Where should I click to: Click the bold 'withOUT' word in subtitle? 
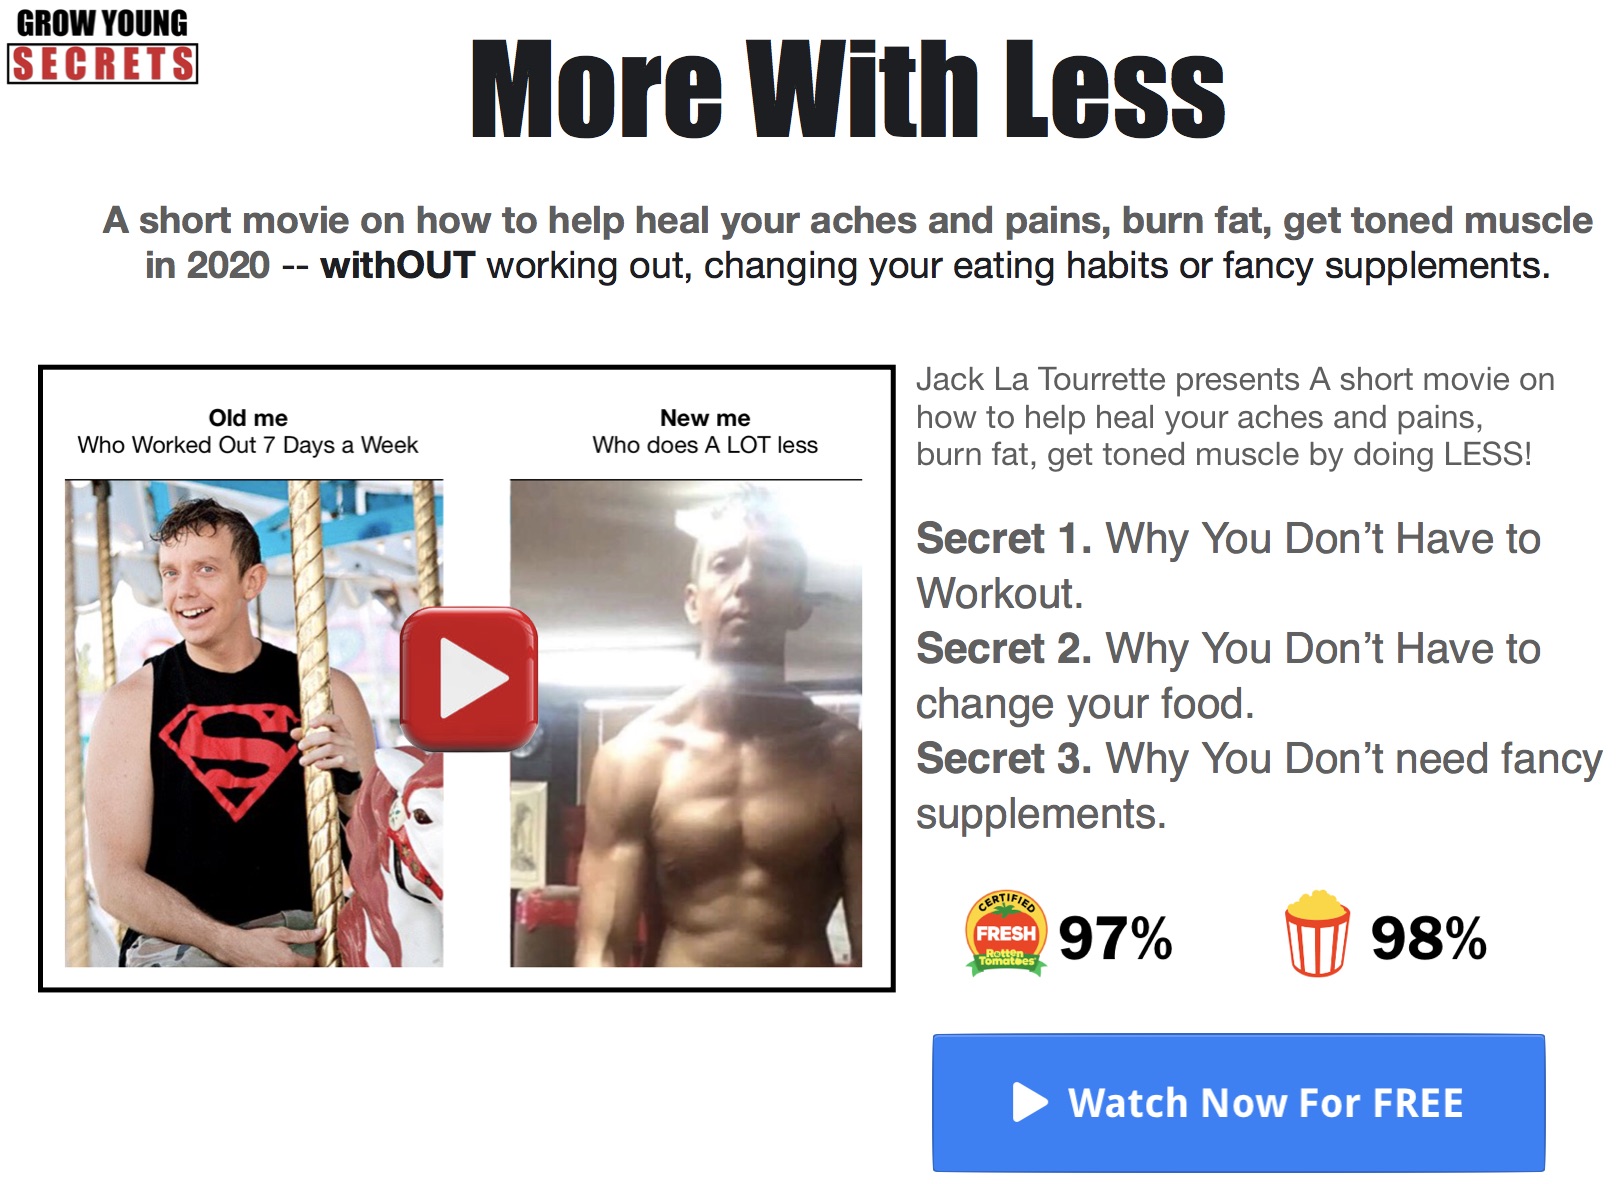(x=397, y=266)
